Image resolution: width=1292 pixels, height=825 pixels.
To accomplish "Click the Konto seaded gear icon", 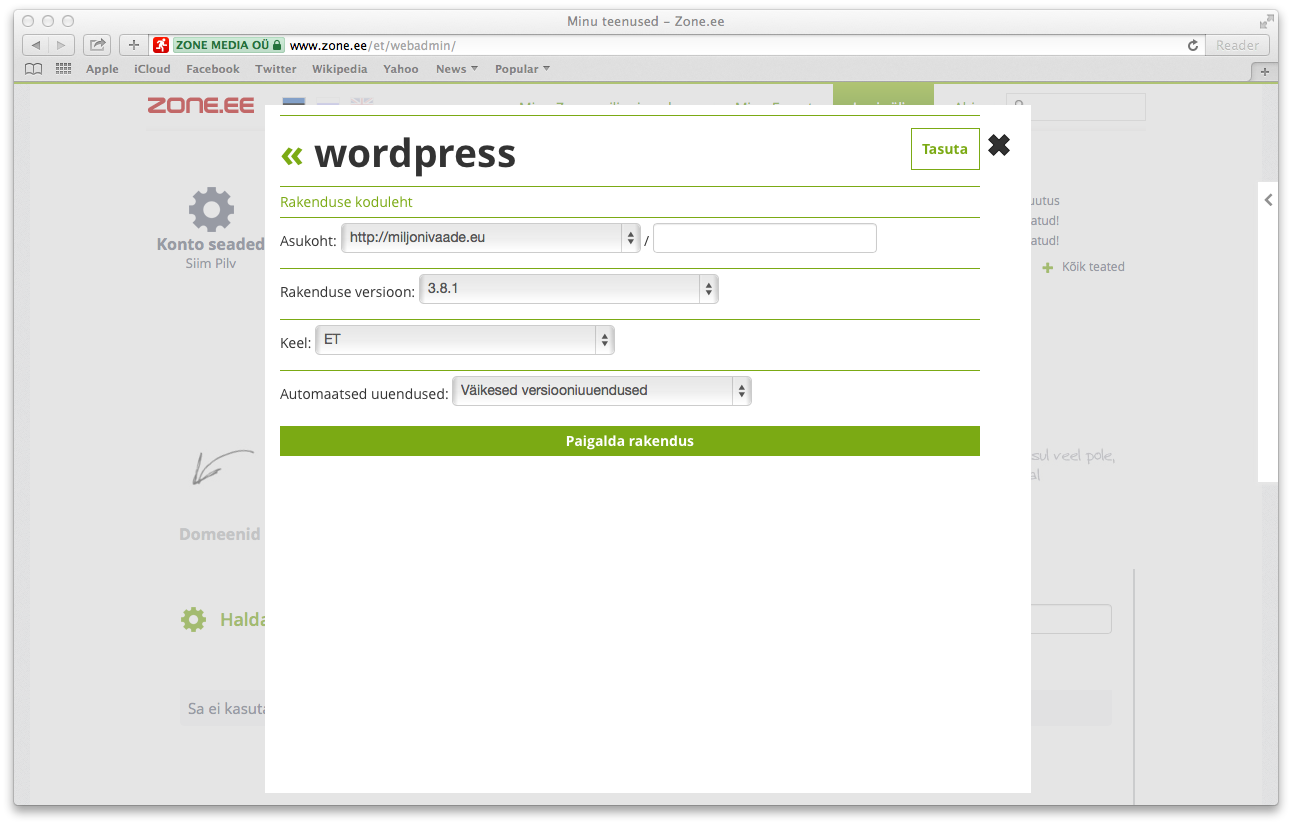I will (211, 209).
